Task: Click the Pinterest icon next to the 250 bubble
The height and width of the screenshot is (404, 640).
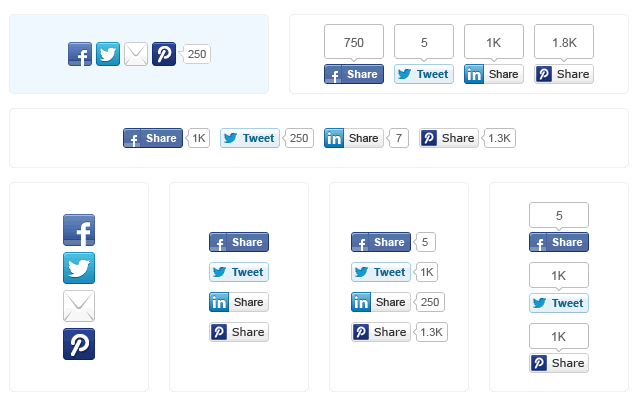Action: click(164, 54)
